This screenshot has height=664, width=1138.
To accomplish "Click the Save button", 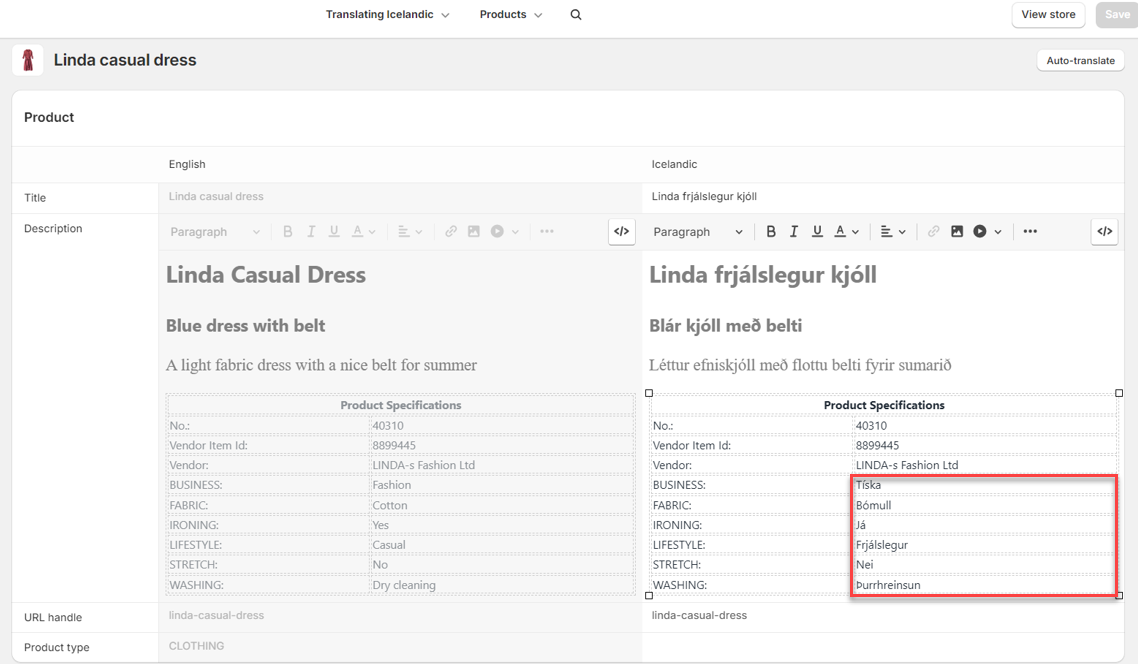I will coord(1117,15).
